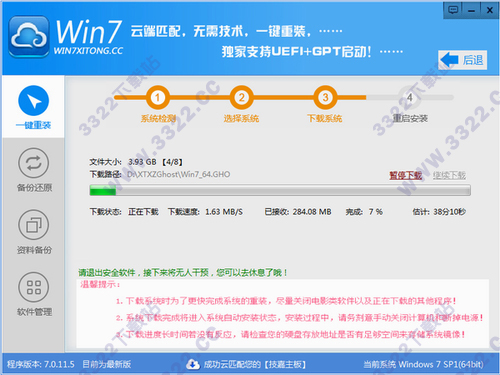
Task: Click the cloud download icon in status bar
Action: point(193,364)
